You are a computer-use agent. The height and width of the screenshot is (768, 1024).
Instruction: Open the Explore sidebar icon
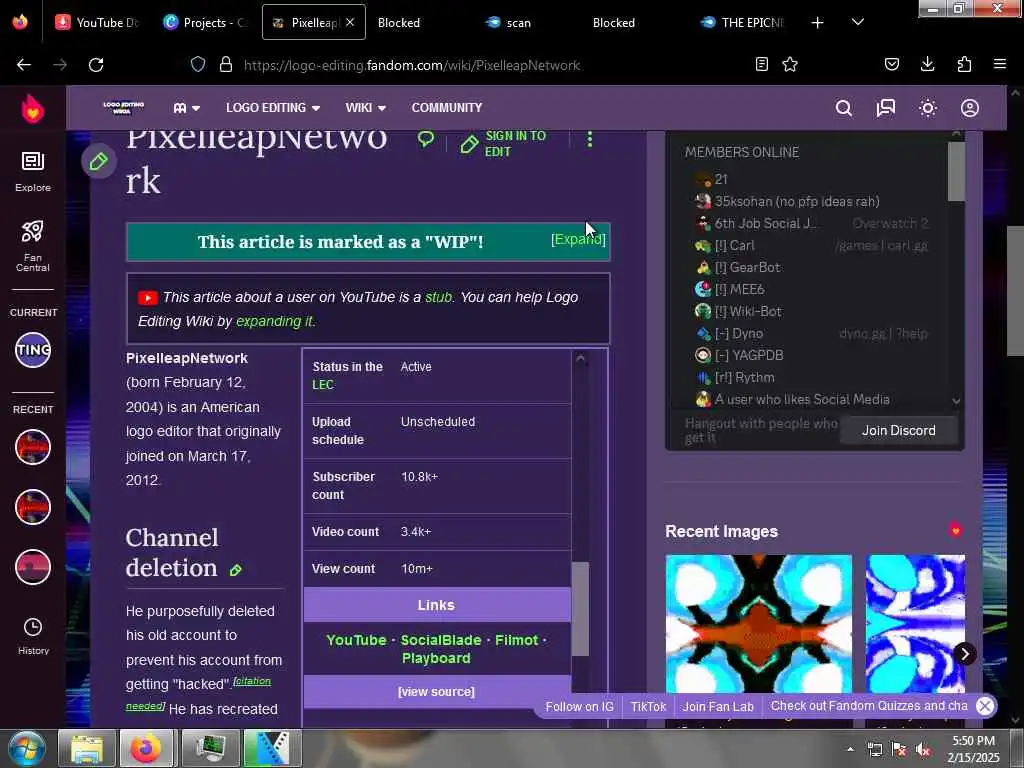[33, 171]
